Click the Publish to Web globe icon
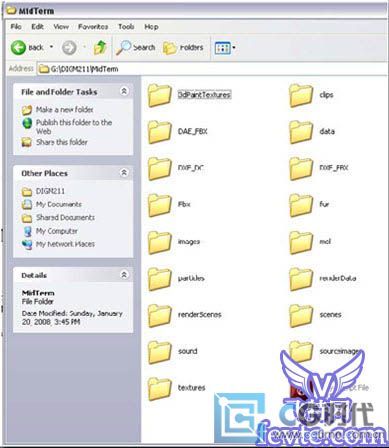The width and height of the screenshot is (389, 448). (x=27, y=123)
